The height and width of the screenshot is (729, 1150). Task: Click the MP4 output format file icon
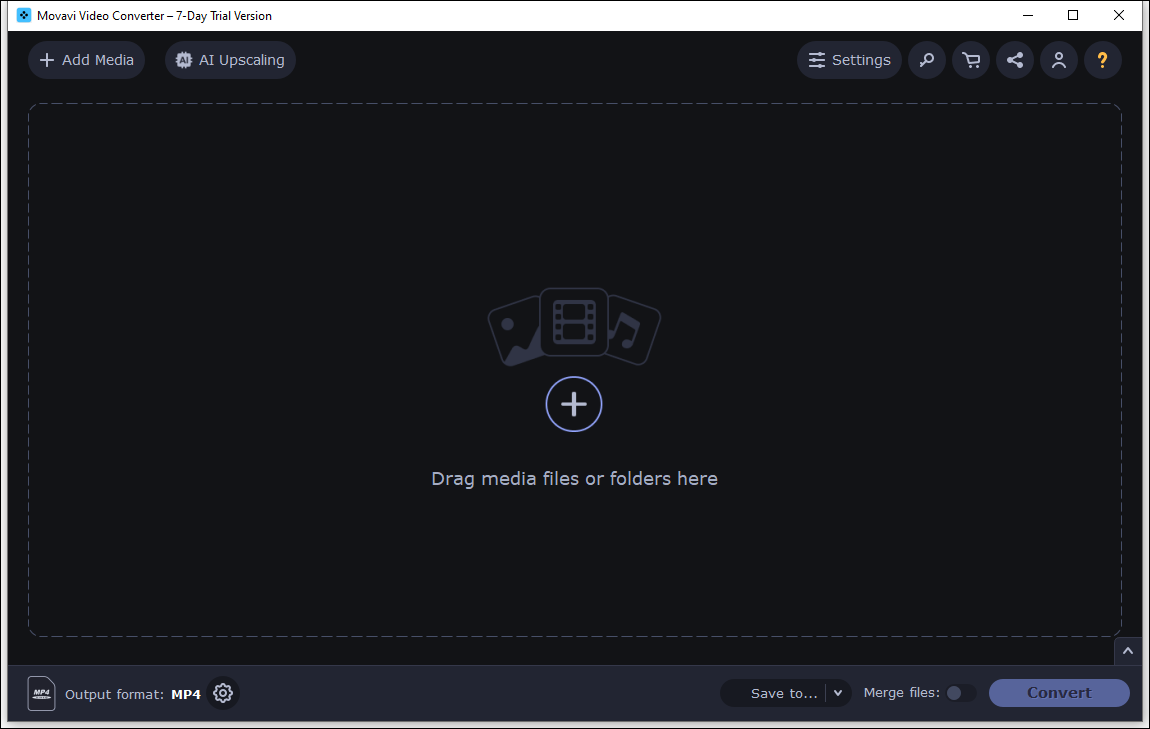41,693
